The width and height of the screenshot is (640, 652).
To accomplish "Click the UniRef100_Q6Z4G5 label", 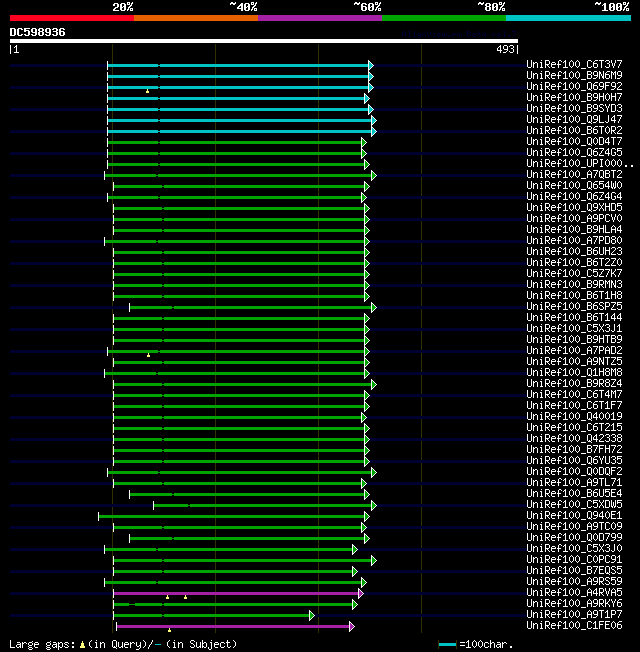I will tap(574, 152).
